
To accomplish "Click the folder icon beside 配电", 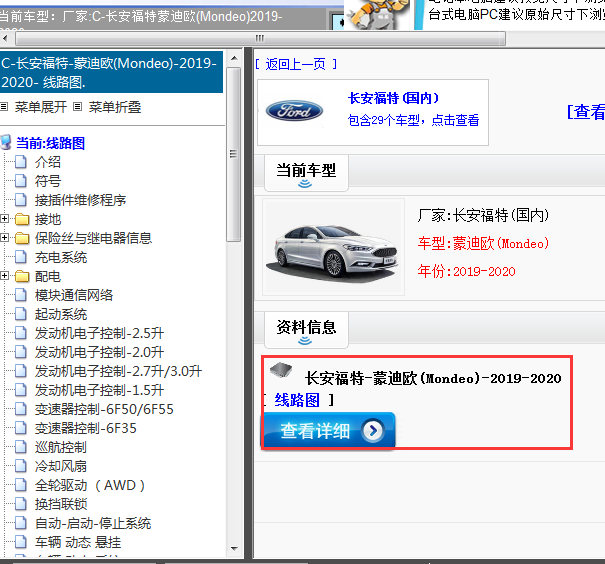I will [x=22, y=276].
